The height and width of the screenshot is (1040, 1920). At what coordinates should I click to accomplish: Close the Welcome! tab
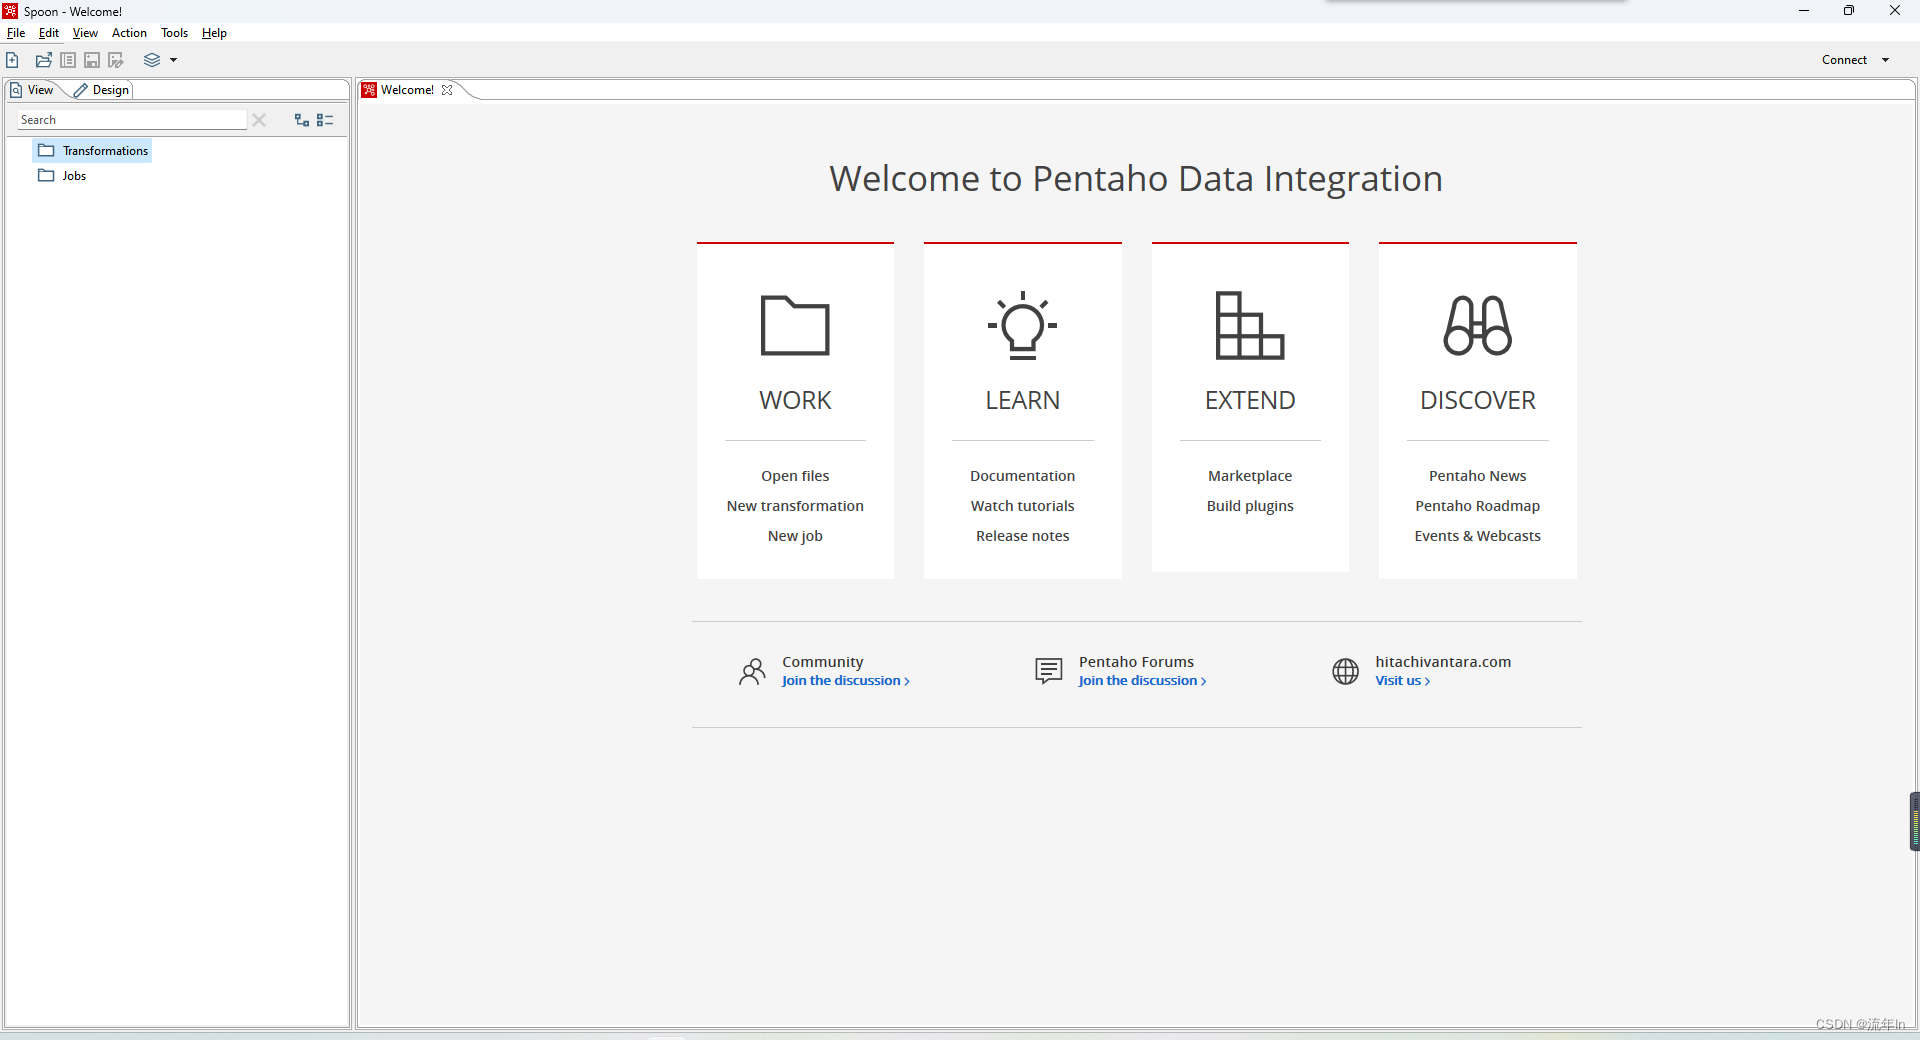click(x=447, y=90)
